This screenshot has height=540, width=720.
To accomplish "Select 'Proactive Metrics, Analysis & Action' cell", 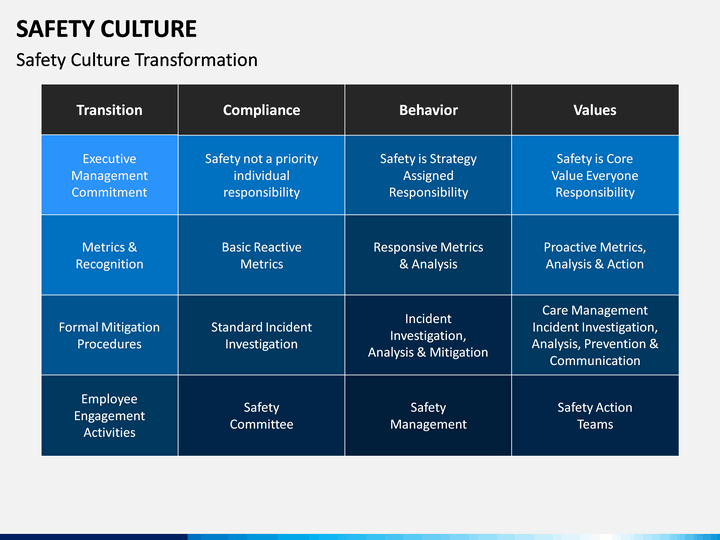I will pyautogui.click(x=595, y=255).
